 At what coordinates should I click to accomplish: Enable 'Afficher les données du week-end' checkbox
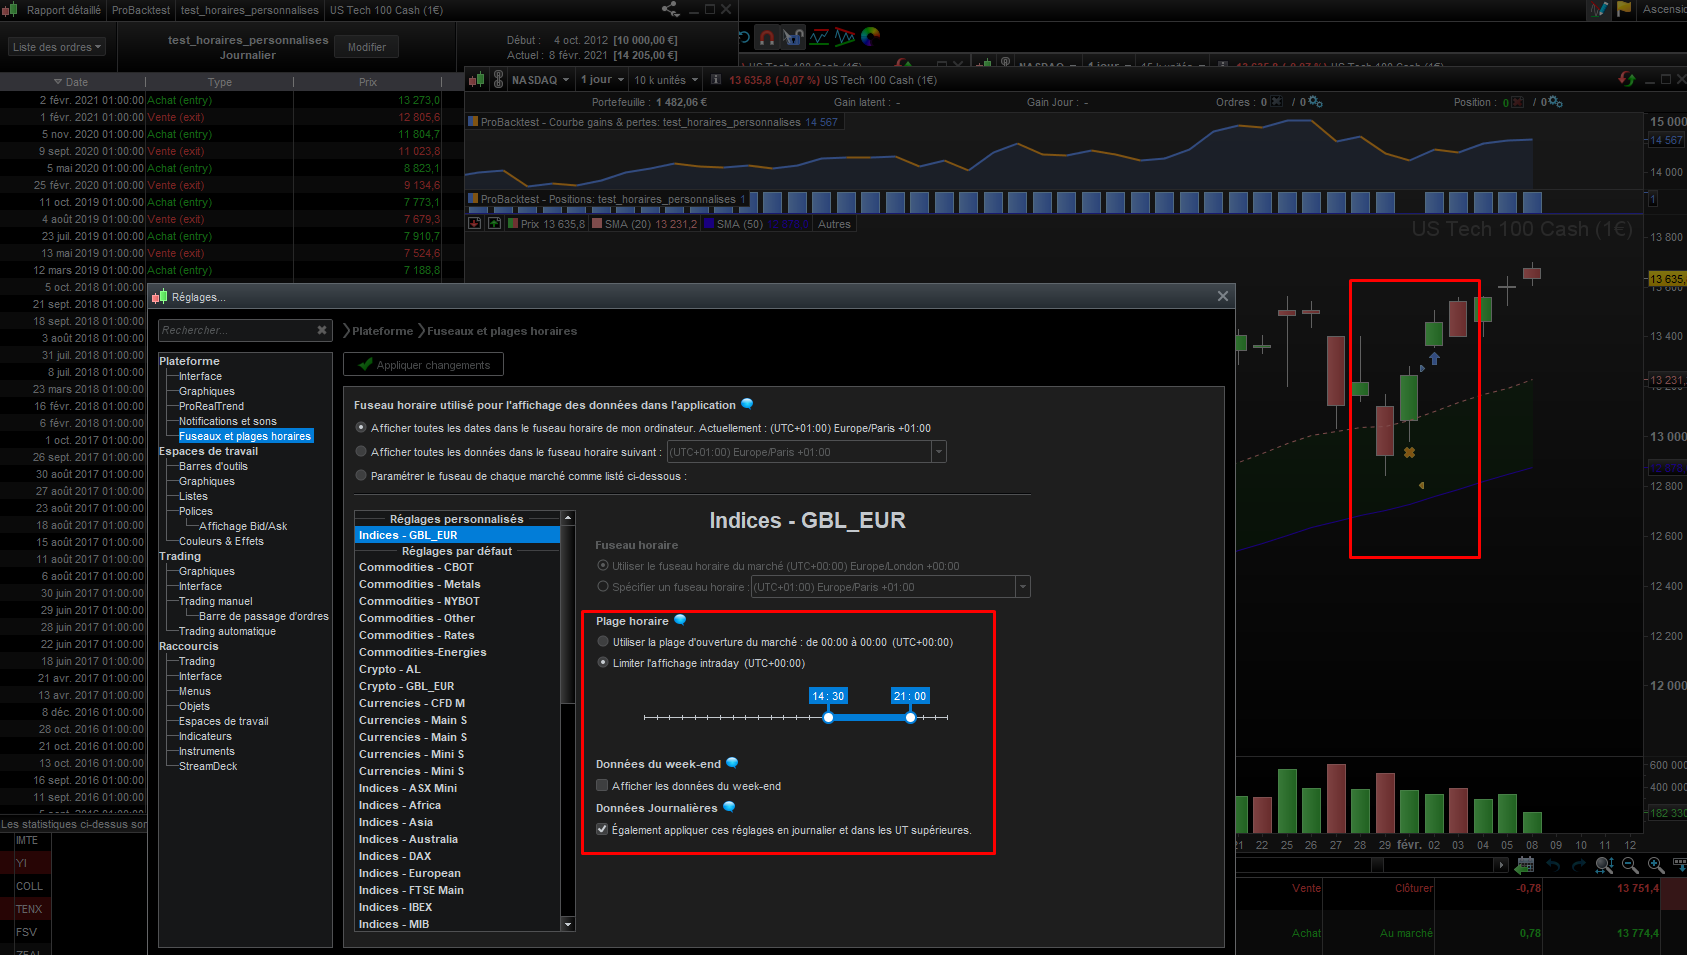(602, 786)
